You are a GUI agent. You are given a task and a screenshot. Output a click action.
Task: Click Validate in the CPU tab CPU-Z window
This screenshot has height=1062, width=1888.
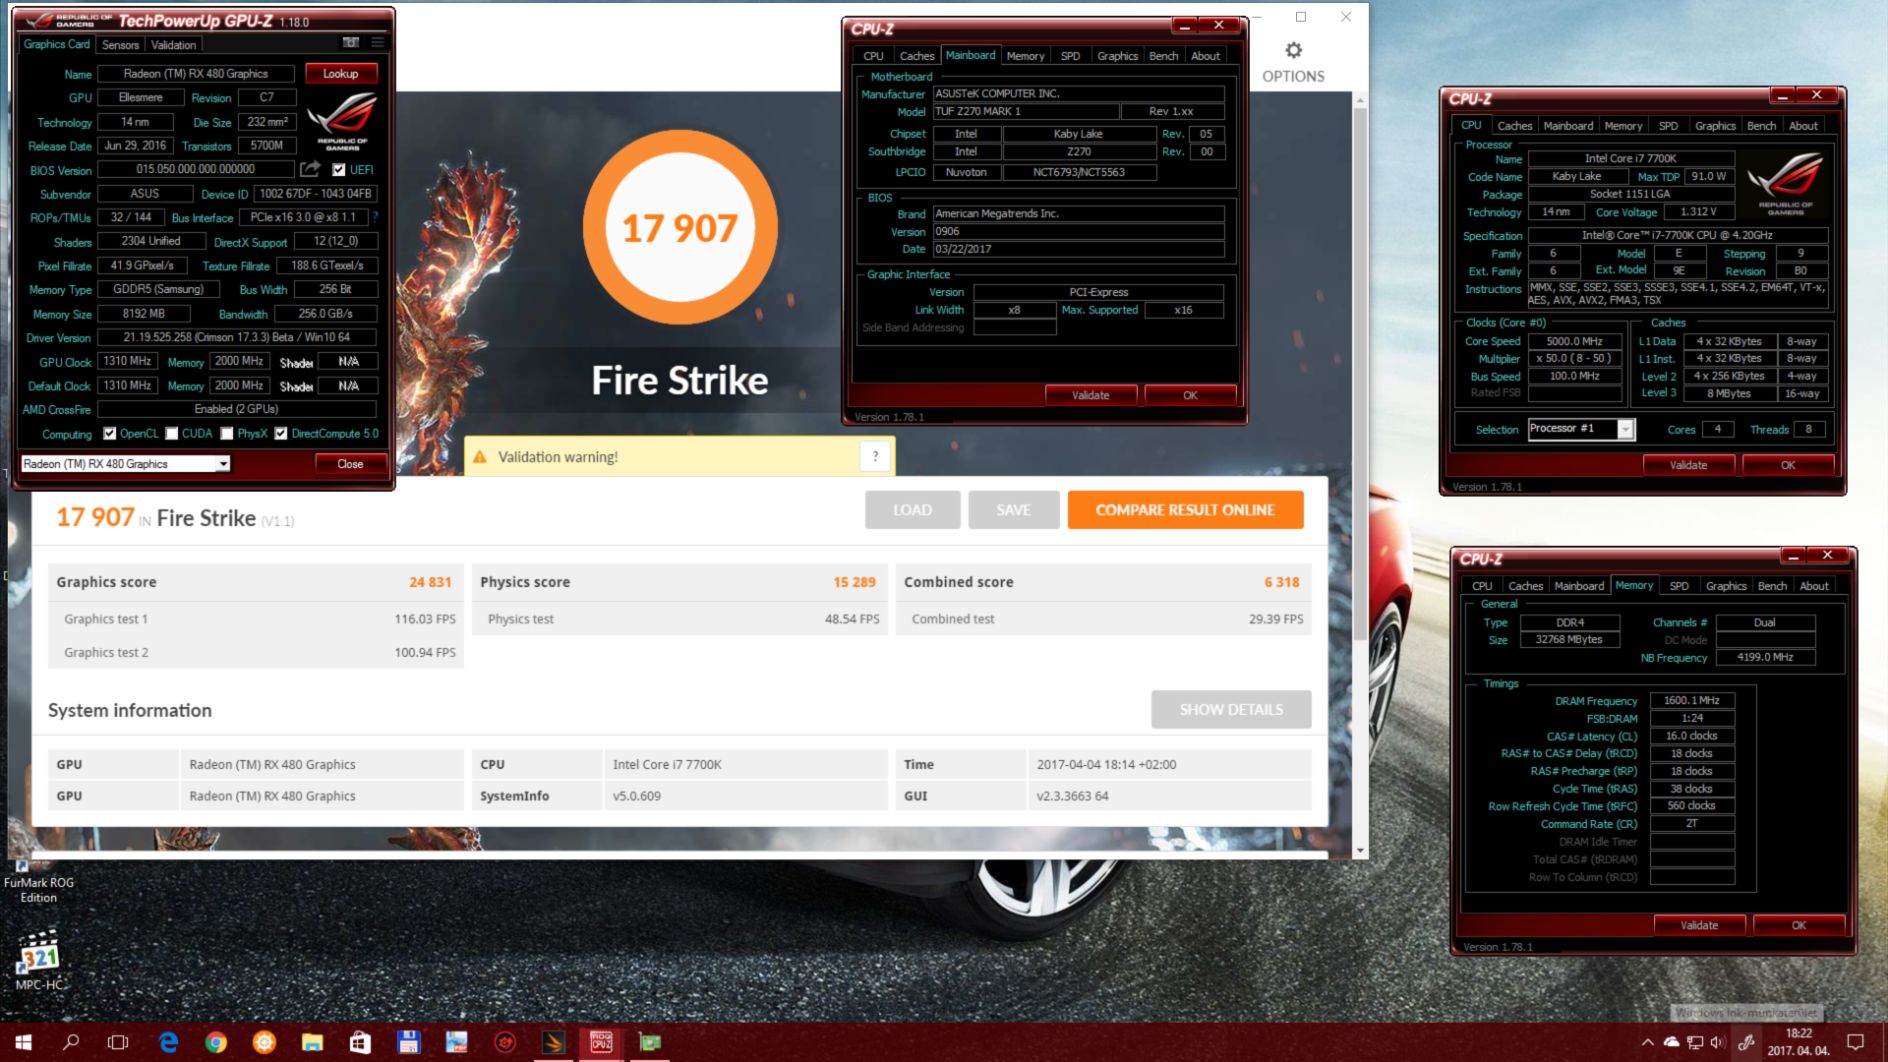click(1688, 465)
